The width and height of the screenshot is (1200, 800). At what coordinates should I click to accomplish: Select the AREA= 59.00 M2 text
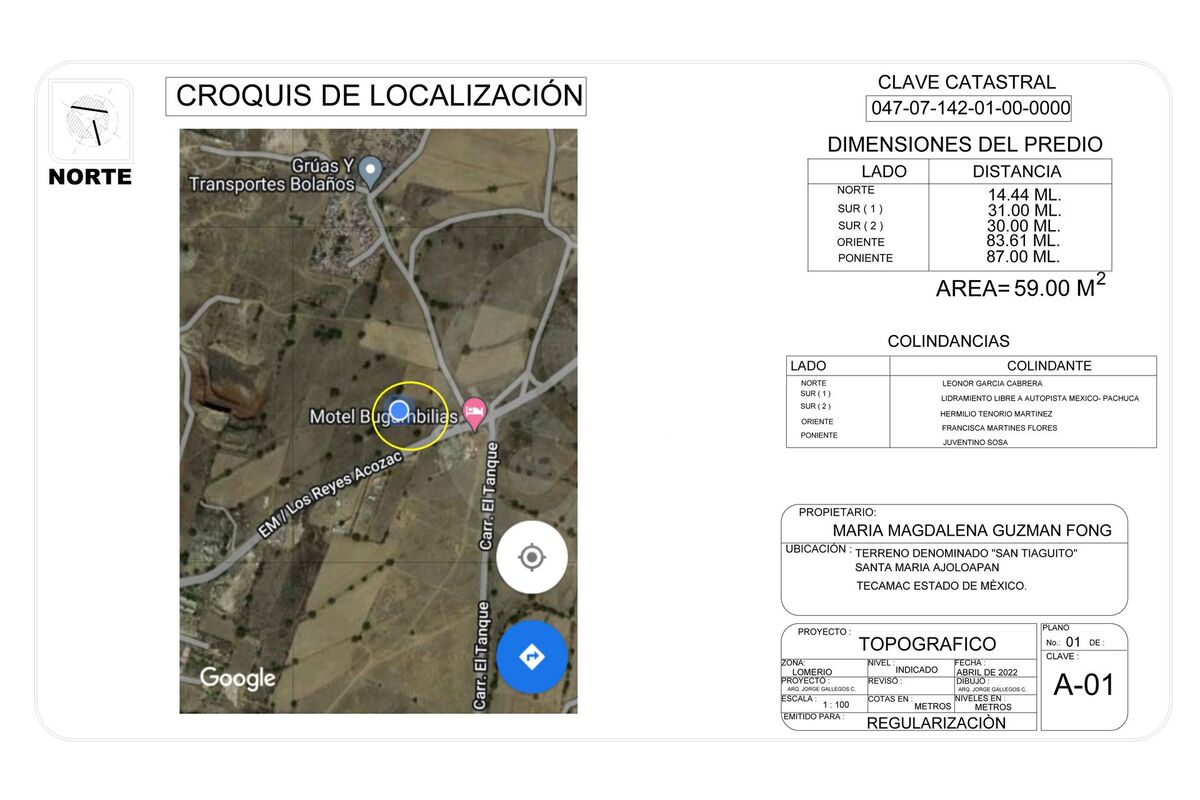(x=1020, y=288)
